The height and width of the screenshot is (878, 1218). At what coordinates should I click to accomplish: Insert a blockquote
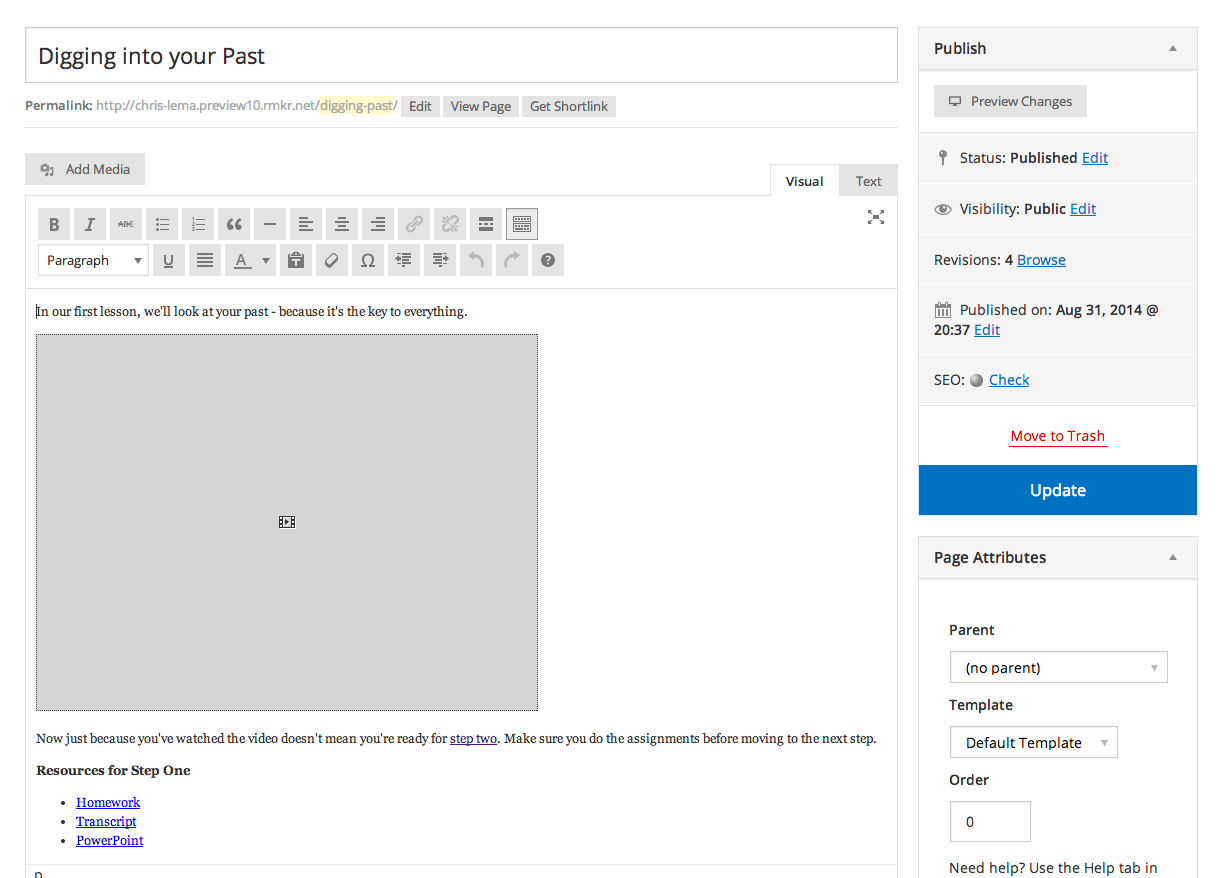[234, 225]
